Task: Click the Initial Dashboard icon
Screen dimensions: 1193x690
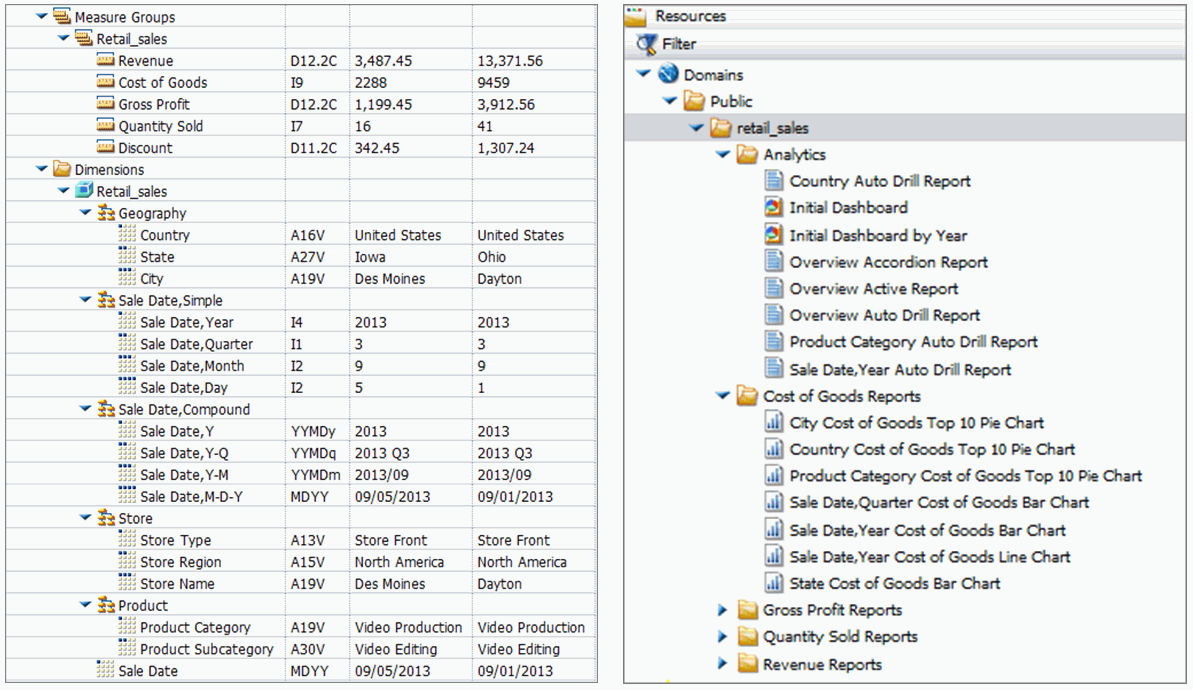Action: (x=773, y=208)
